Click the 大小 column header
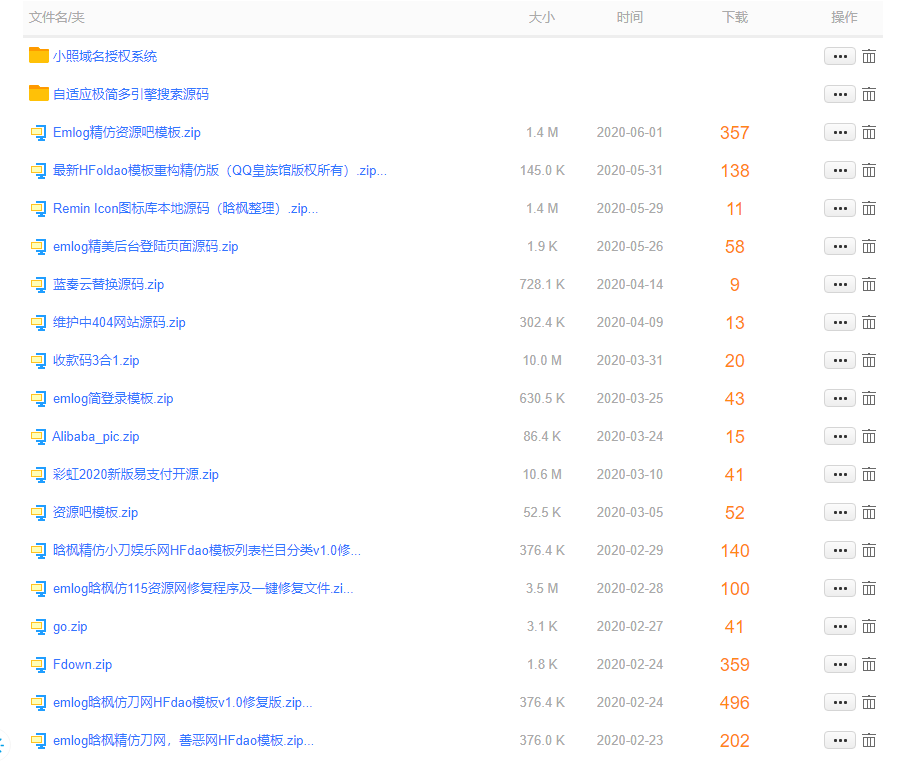The image size is (923, 764). tap(542, 17)
